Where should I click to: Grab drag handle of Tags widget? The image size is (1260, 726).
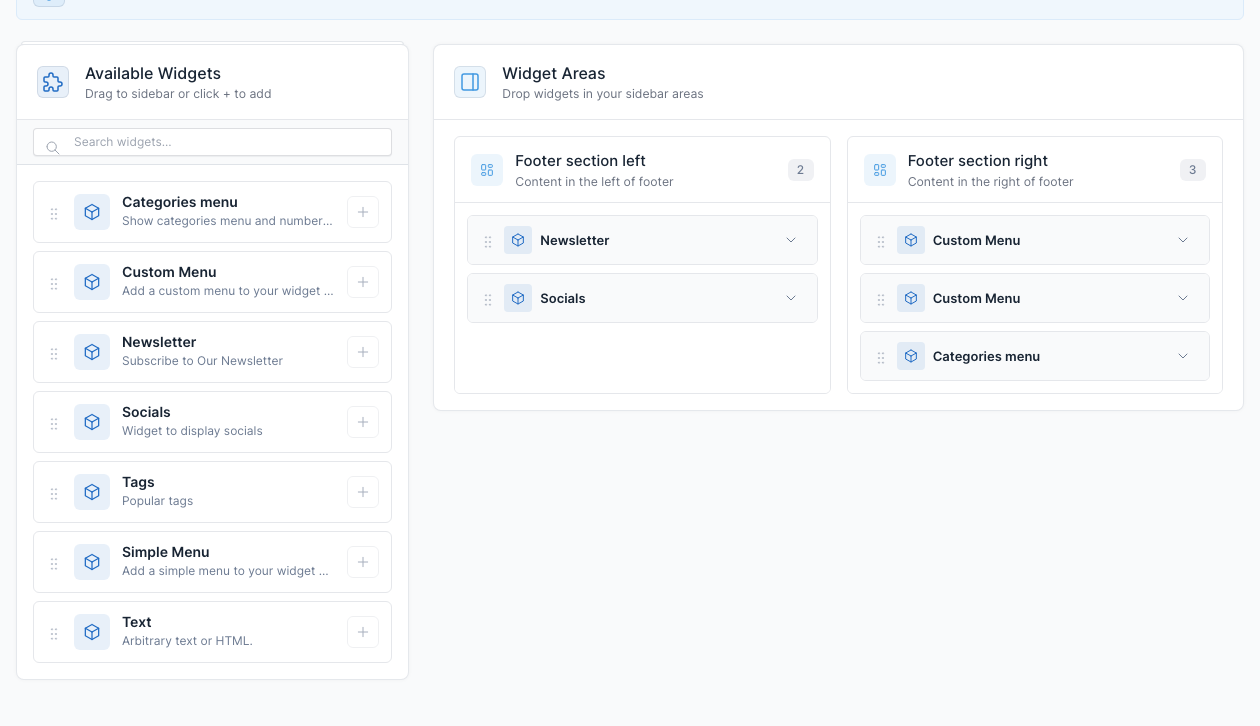[54, 493]
